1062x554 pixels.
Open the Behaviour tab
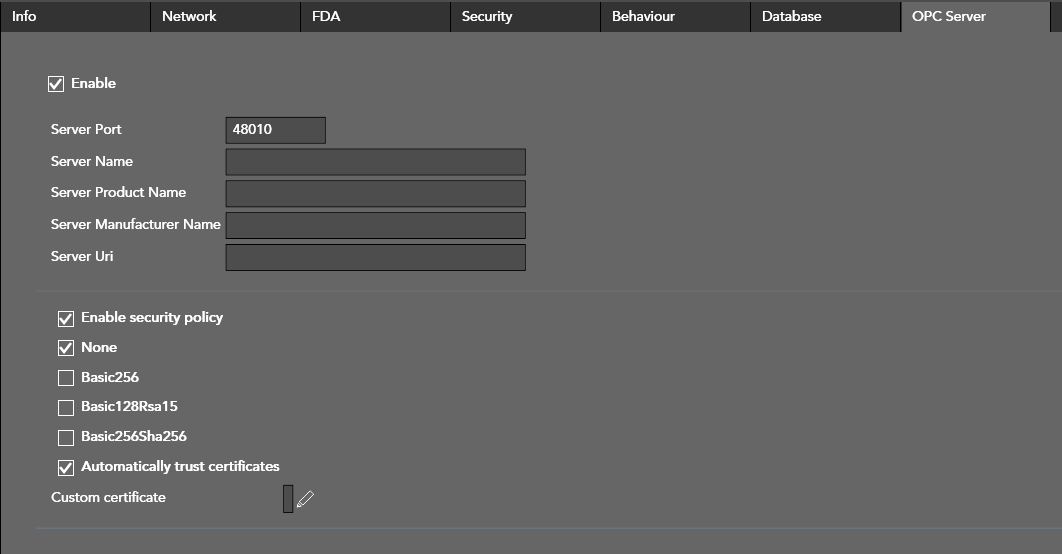point(675,16)
